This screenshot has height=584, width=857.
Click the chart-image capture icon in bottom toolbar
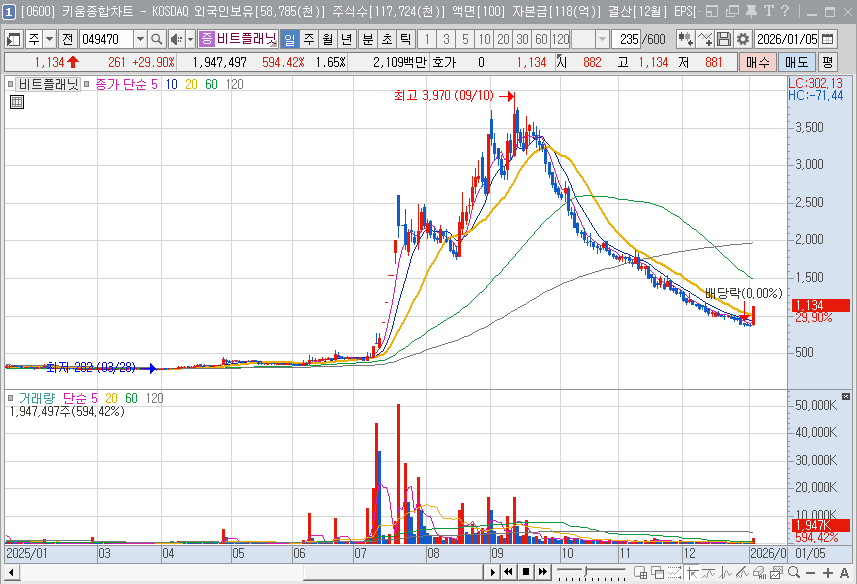776,573
